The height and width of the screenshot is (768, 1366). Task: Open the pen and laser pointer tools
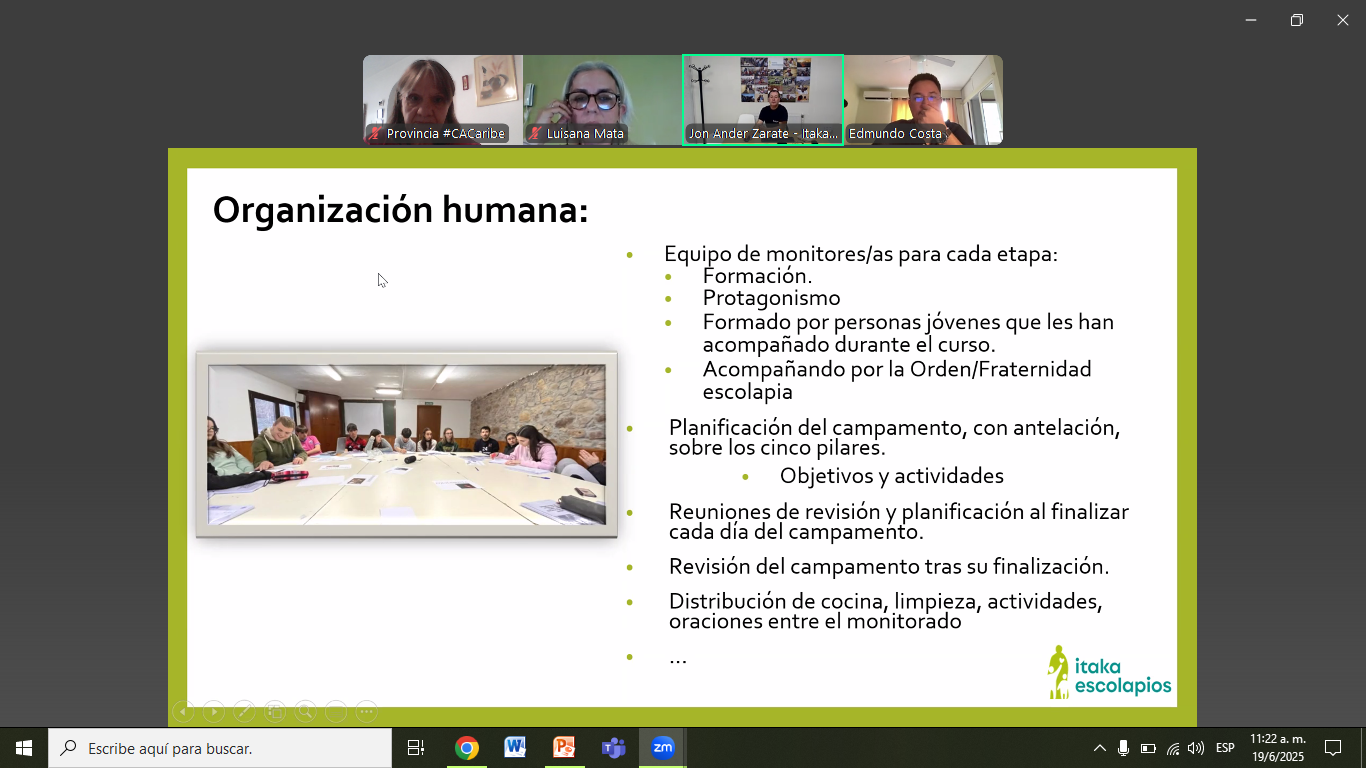point(244,711)
